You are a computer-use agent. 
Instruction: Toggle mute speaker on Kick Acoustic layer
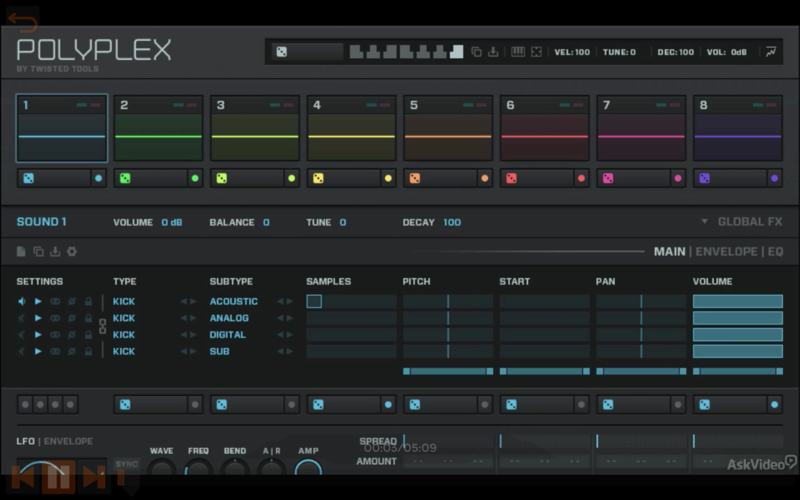coord(21,302)
